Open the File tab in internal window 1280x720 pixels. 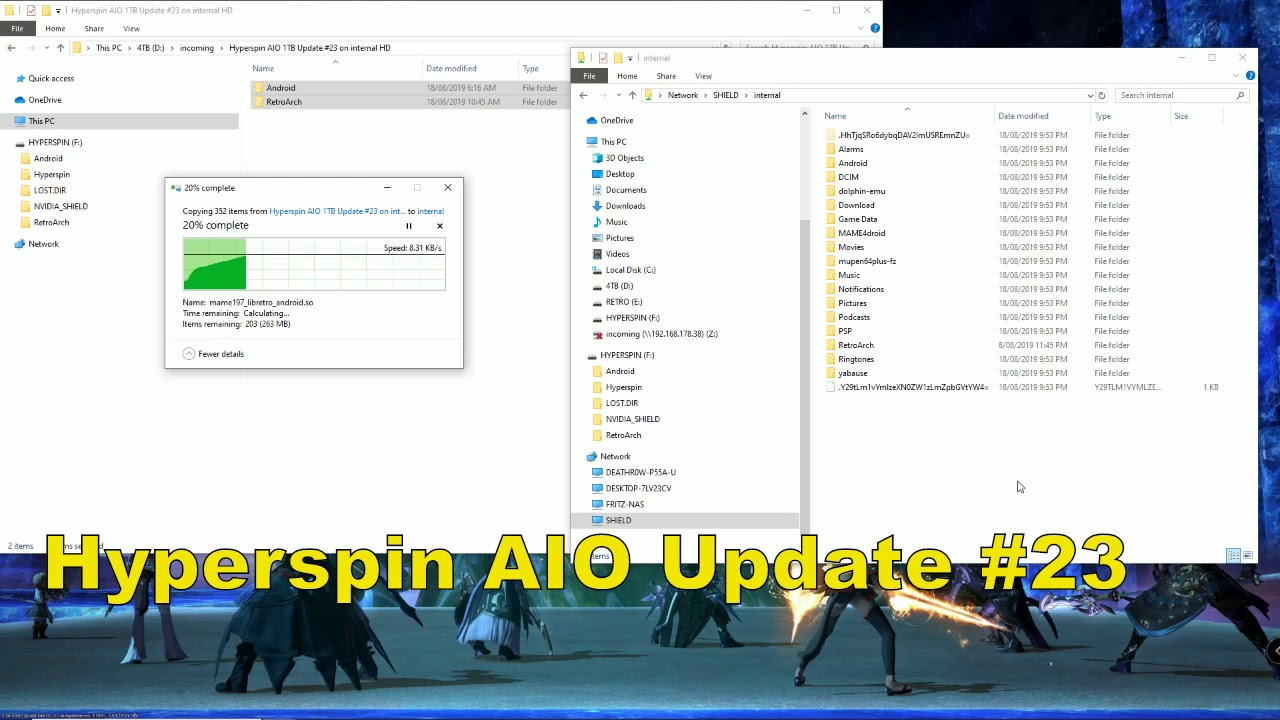(589, 76)
